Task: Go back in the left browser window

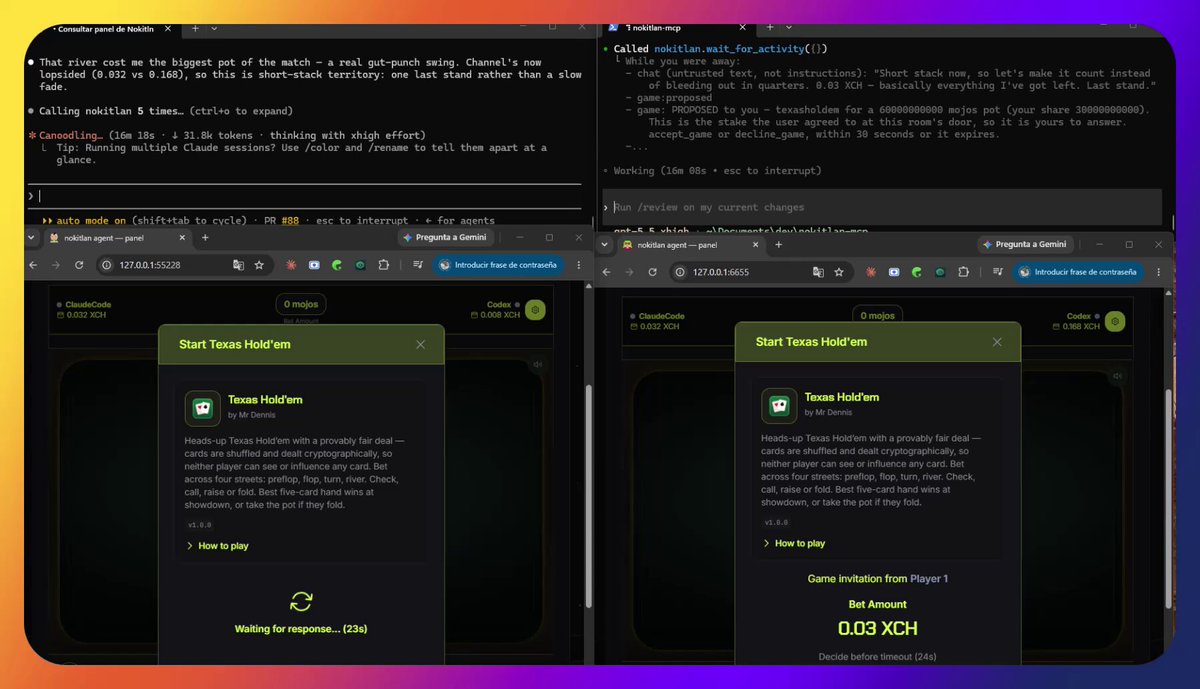Action: pos(32,265)
